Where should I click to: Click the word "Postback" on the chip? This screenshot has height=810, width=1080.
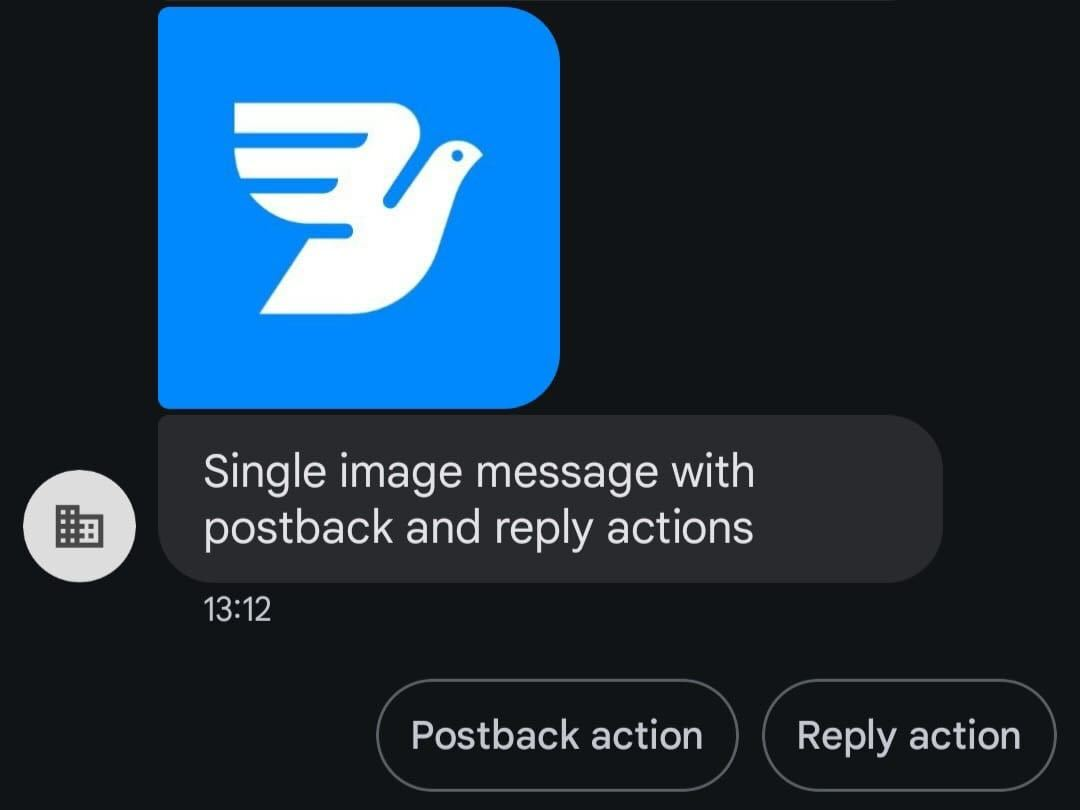tap(495, 735)
